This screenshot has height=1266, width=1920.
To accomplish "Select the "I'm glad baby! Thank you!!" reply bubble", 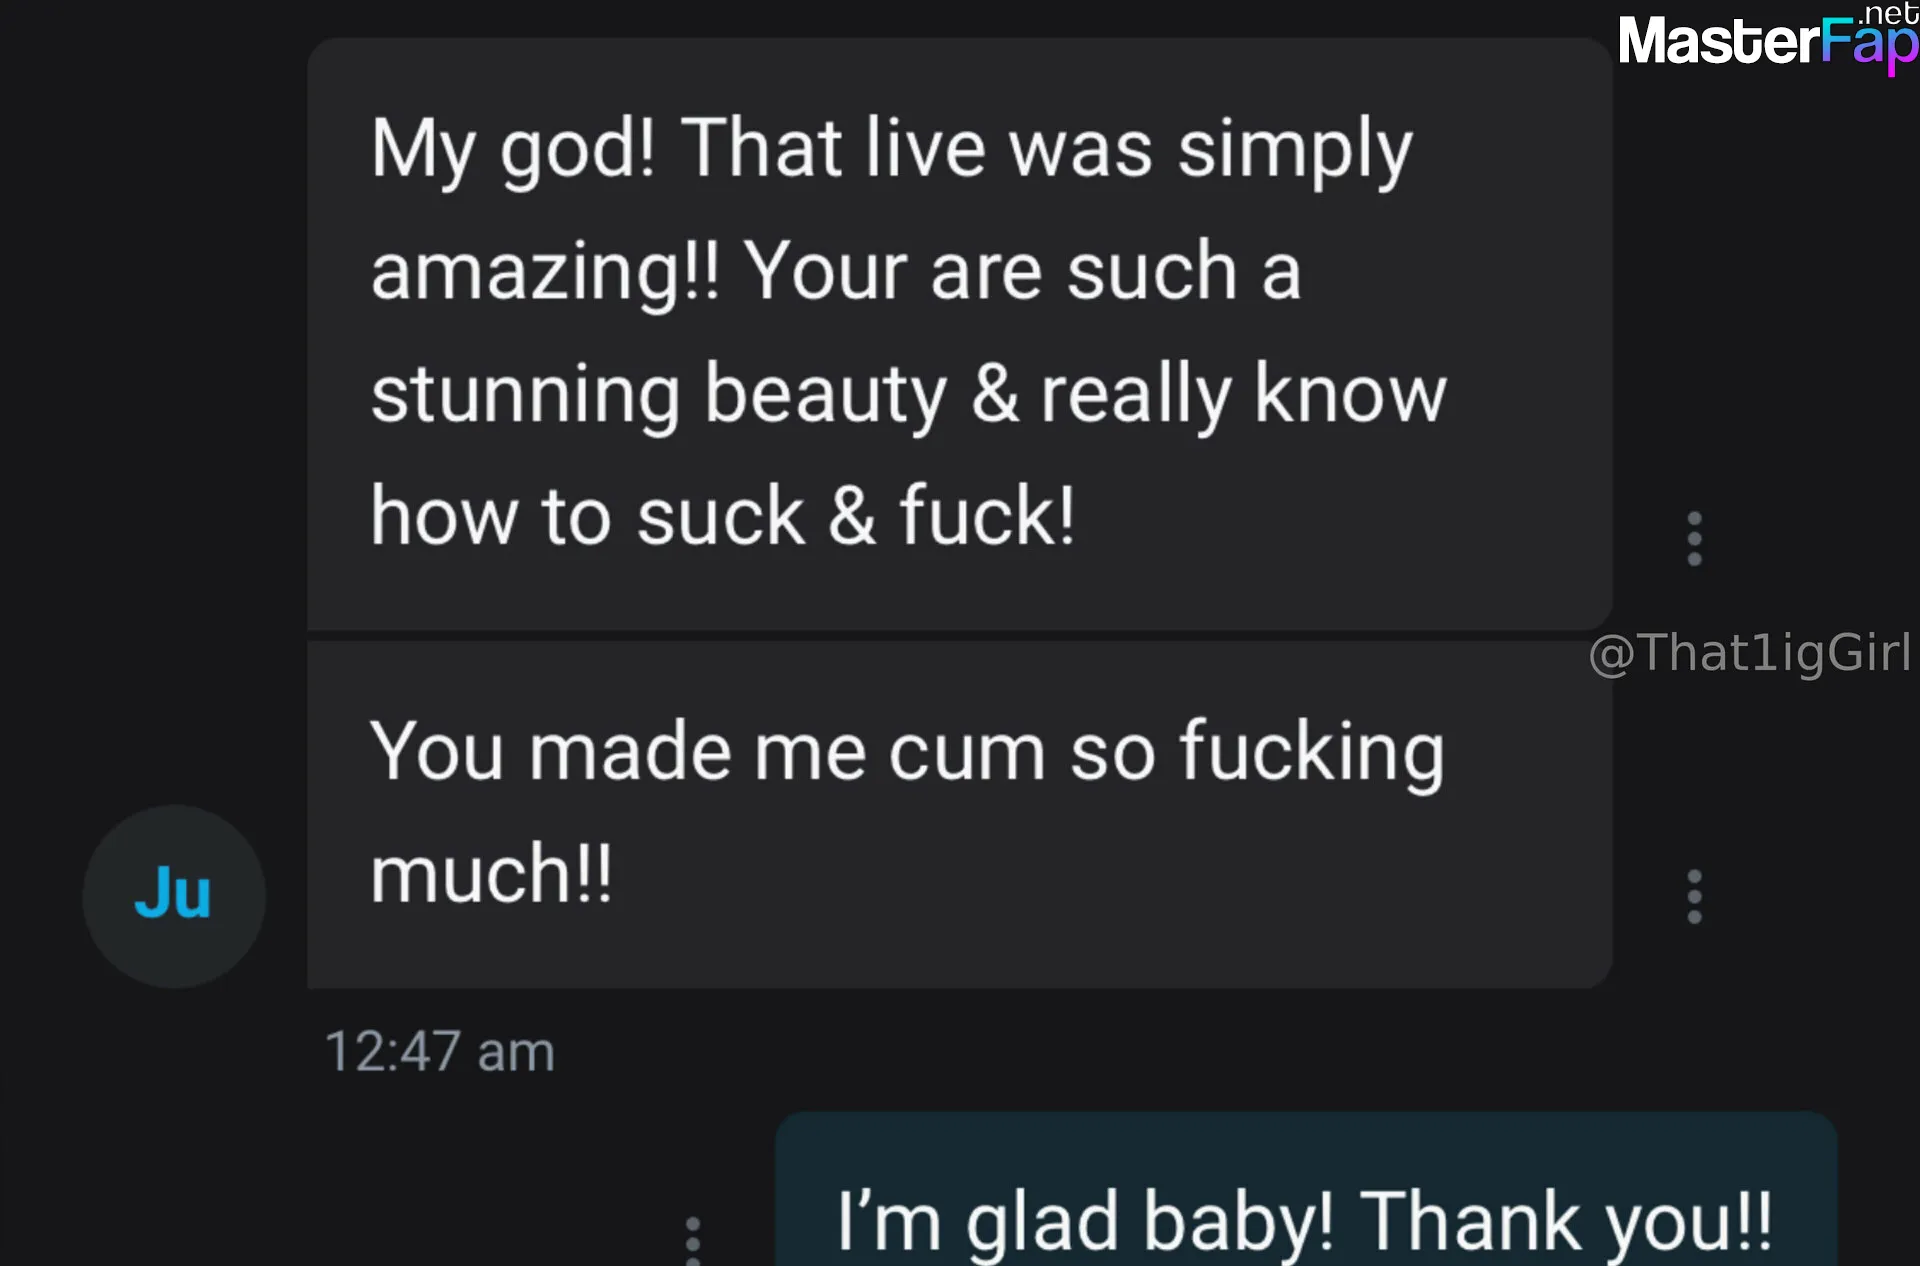I will point(1306,1189).
